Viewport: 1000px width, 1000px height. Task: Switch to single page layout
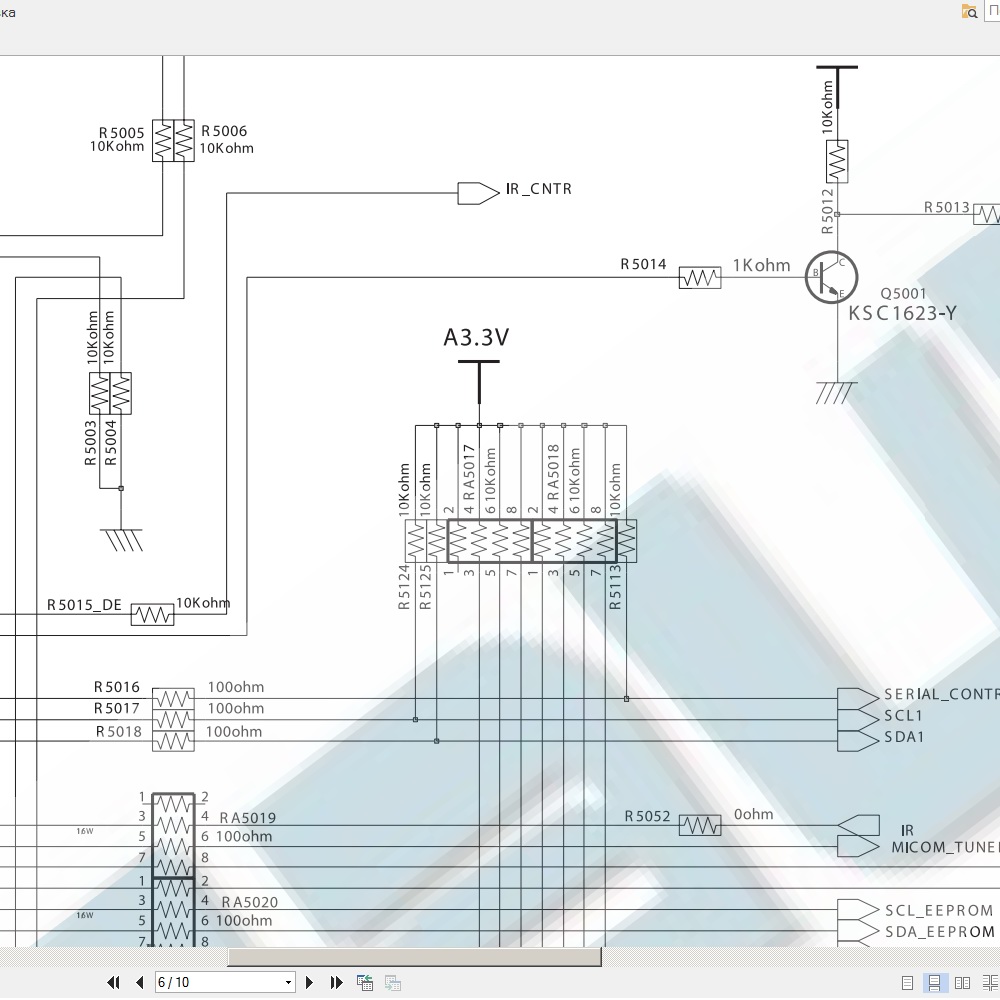[907, 983]
